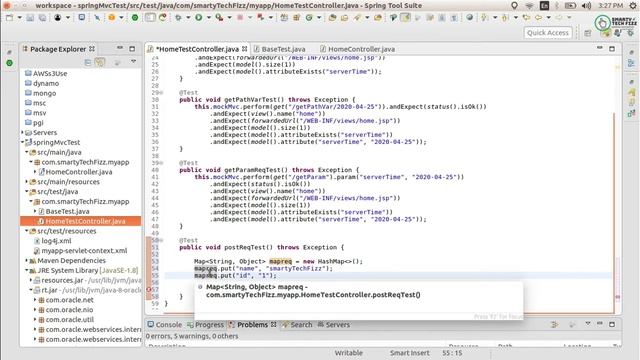Expand the src/main/resources folder
This screenshot has height=360, width=640.
click(27, 182)
